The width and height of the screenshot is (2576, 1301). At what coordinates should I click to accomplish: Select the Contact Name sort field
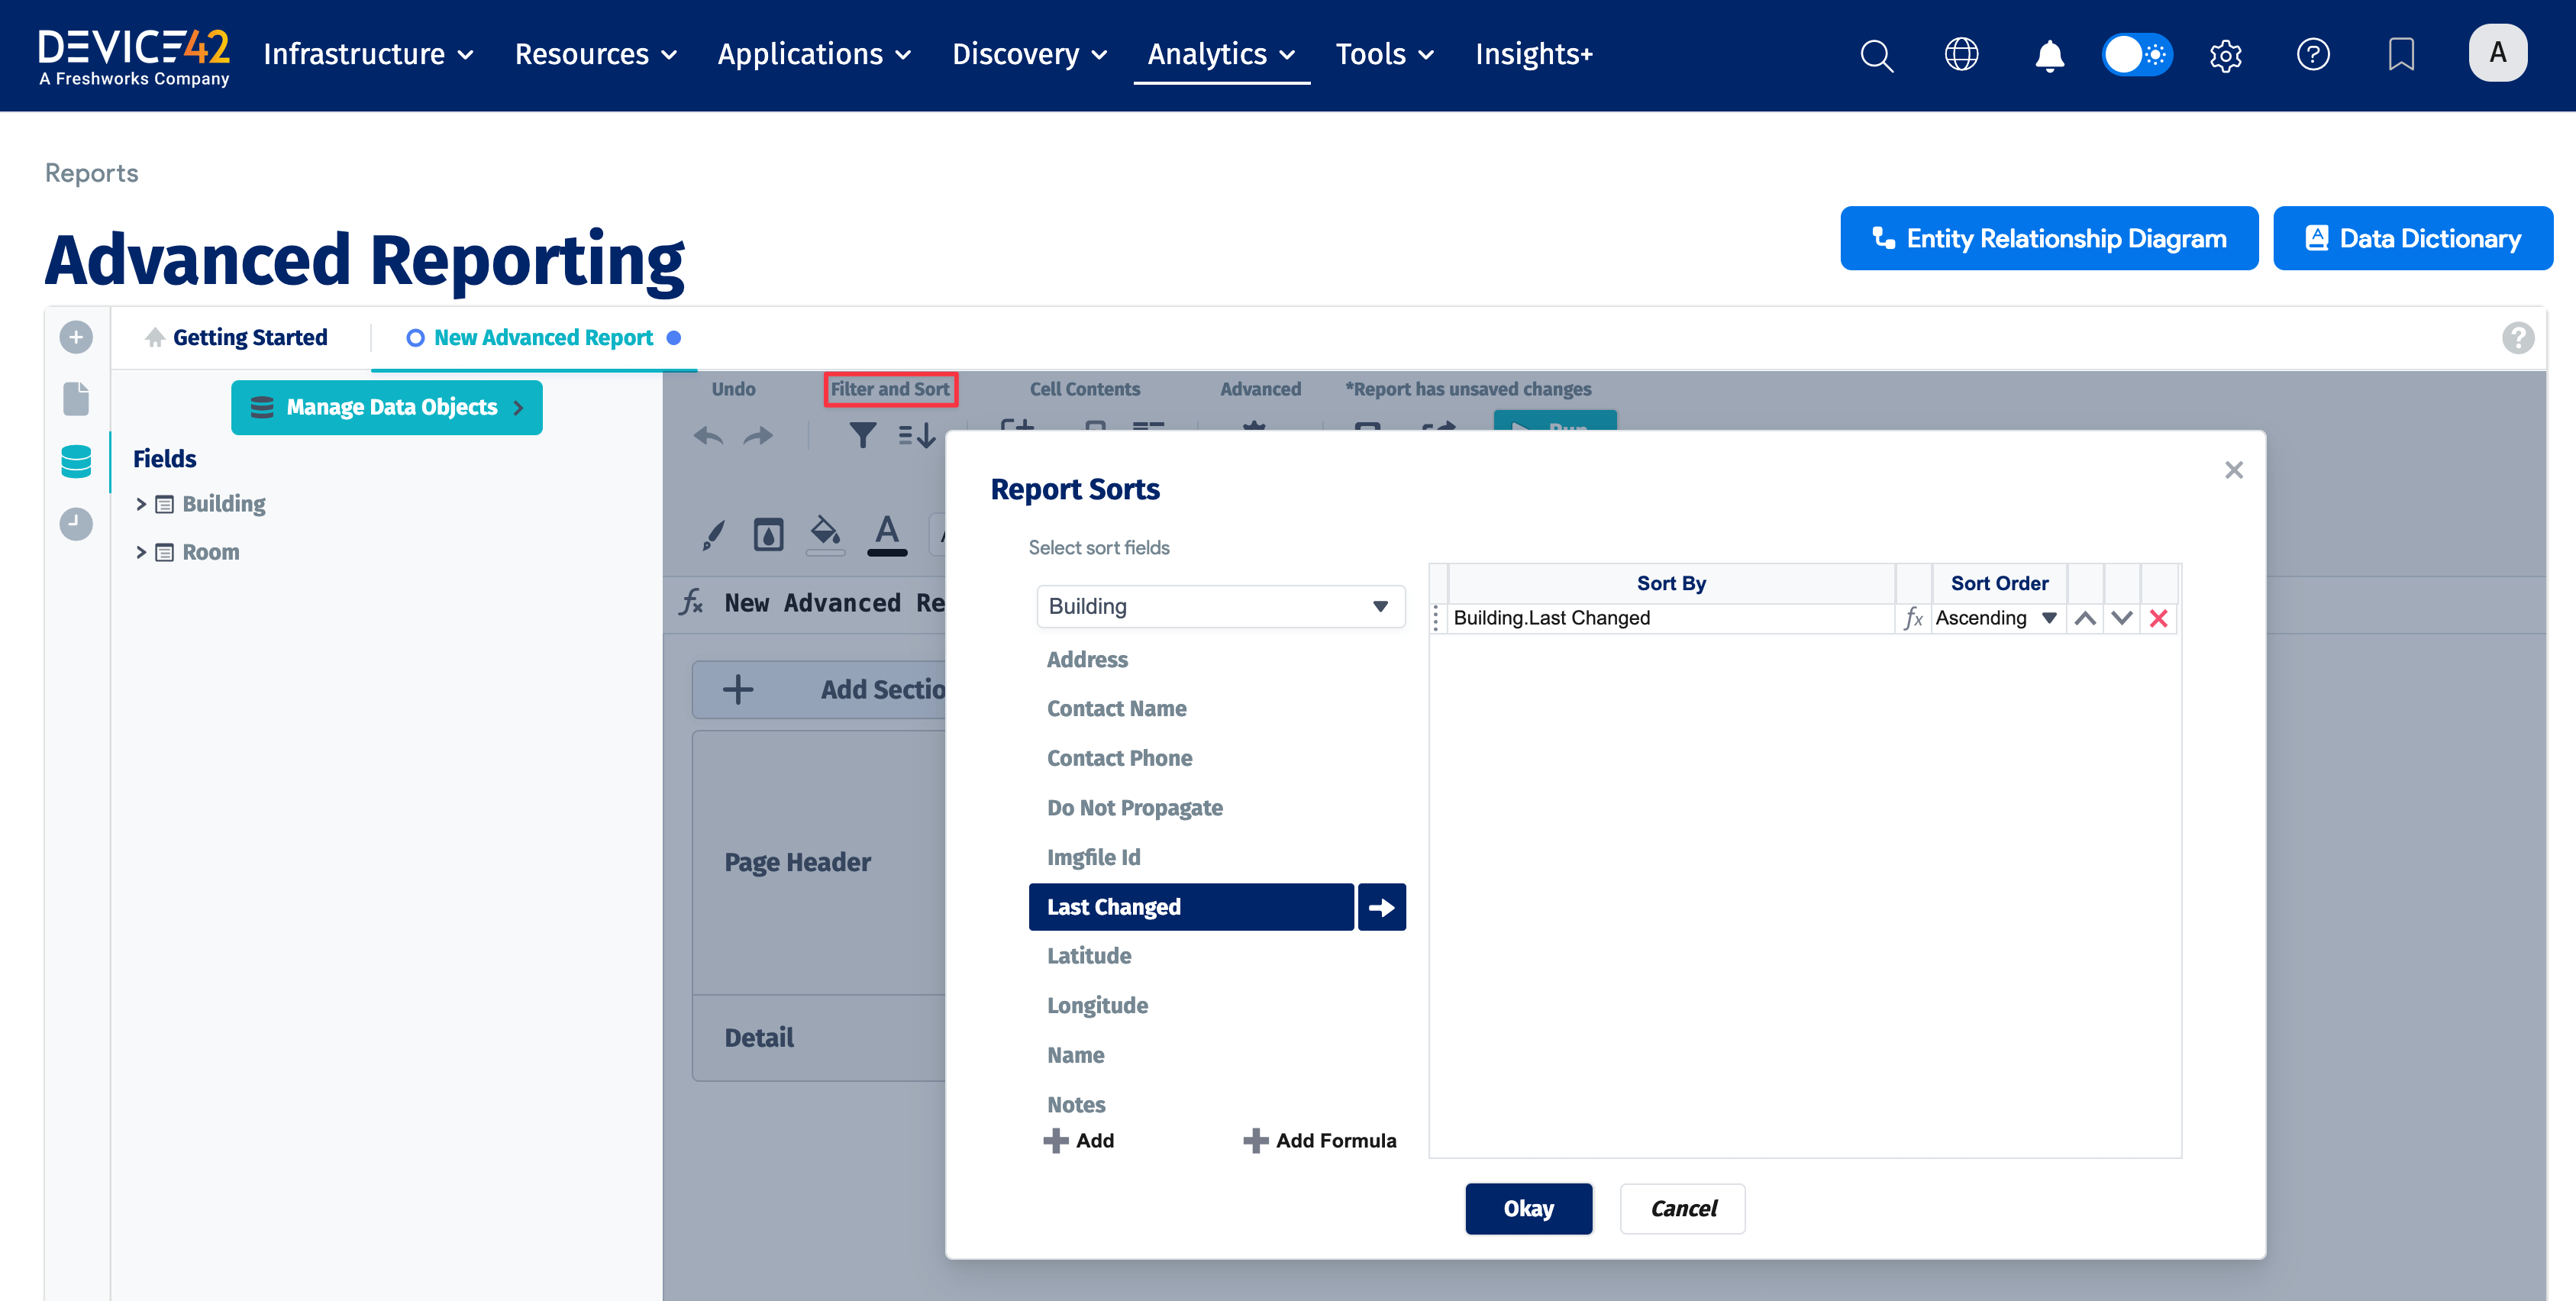click(x=1116, y=709)
